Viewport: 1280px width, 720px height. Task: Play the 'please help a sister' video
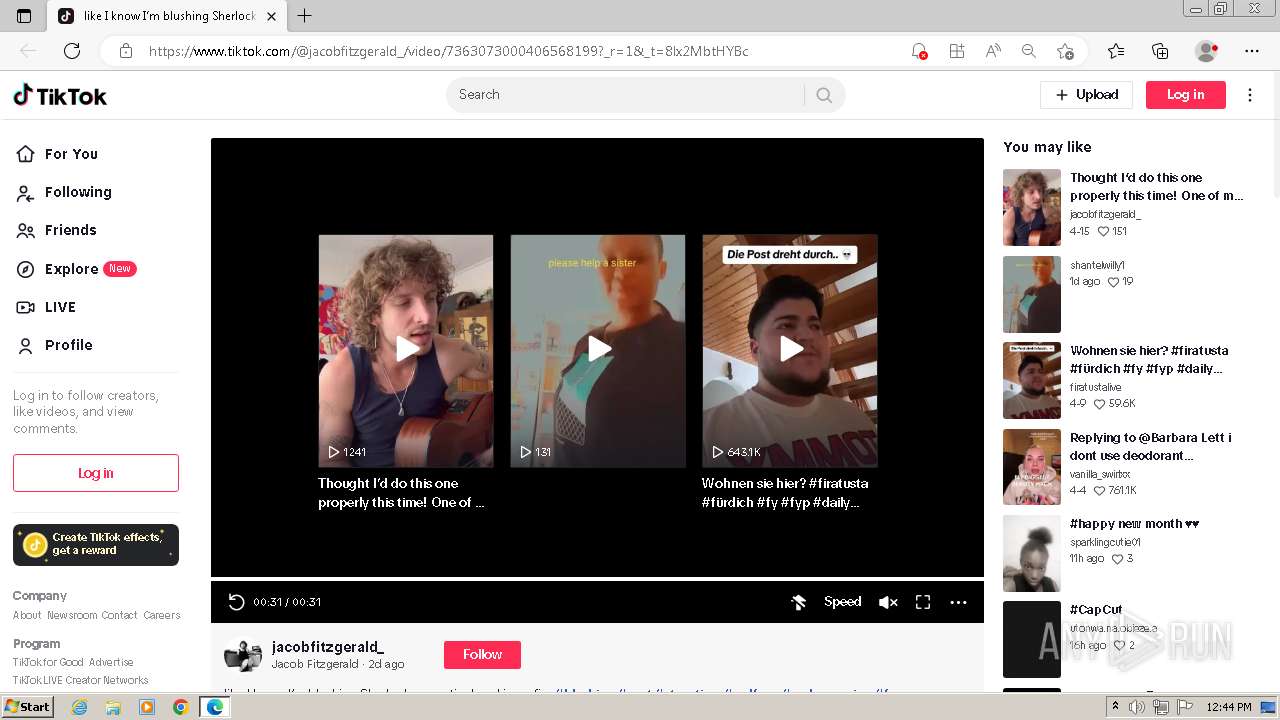coord(598,350)
